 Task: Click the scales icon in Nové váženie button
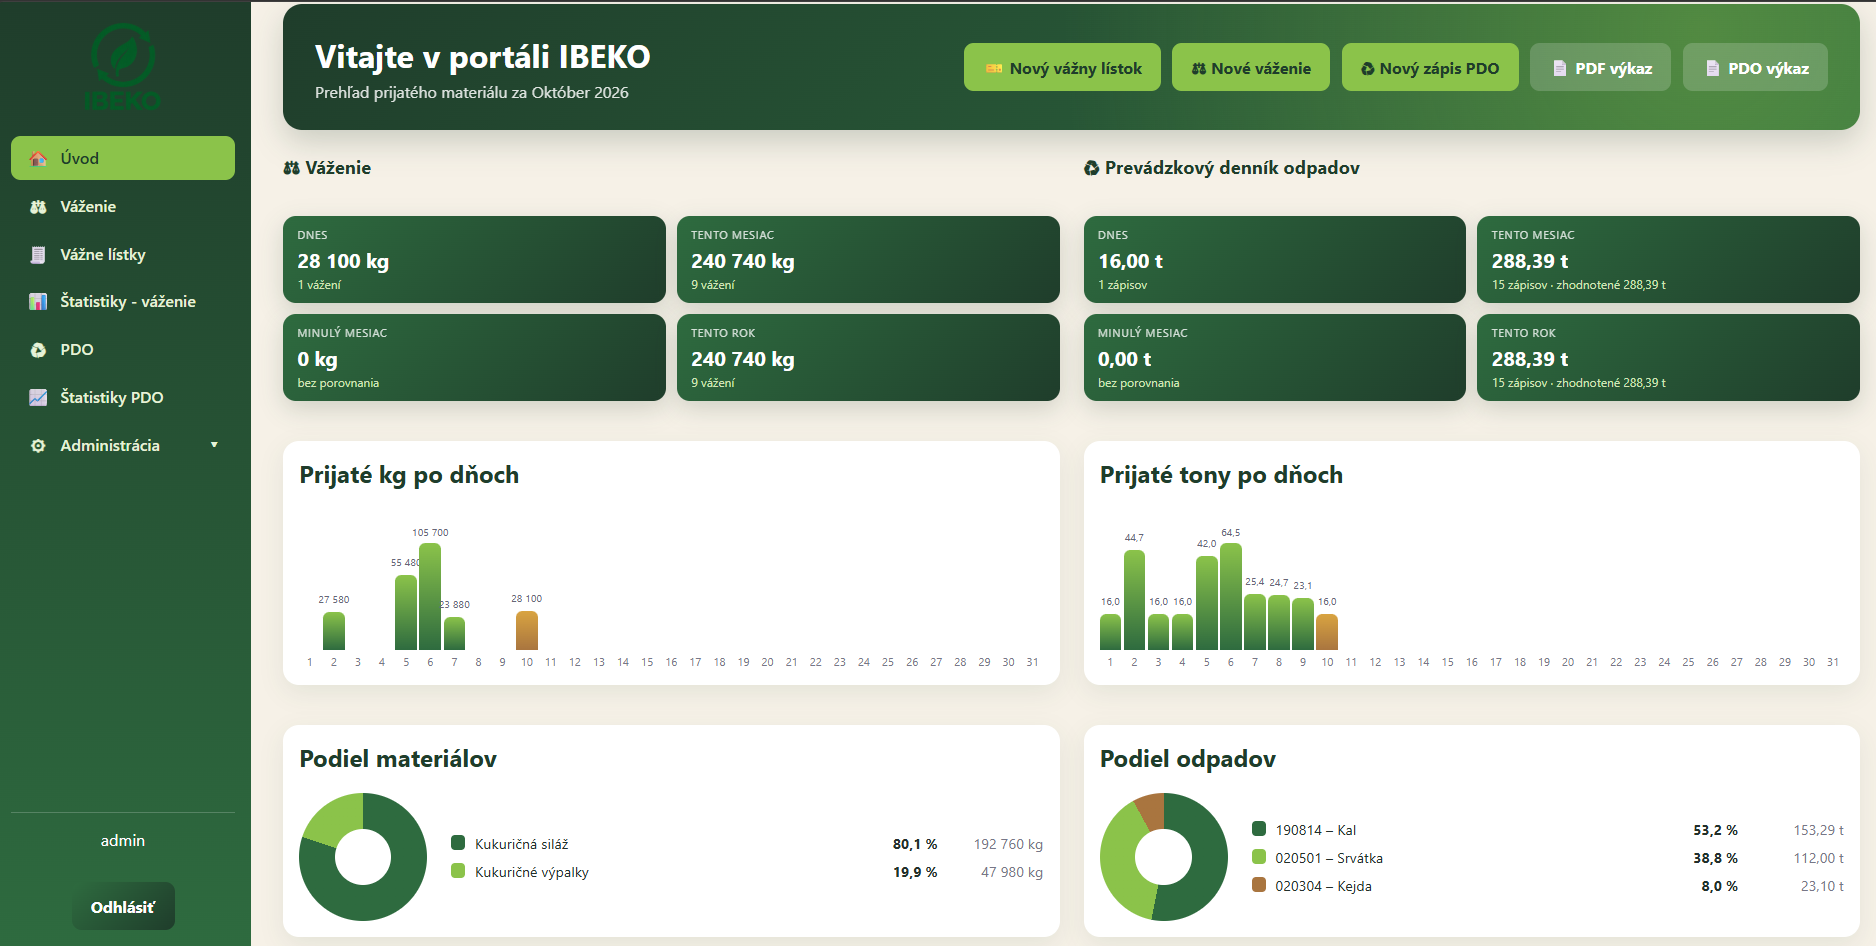(1198, 69)
